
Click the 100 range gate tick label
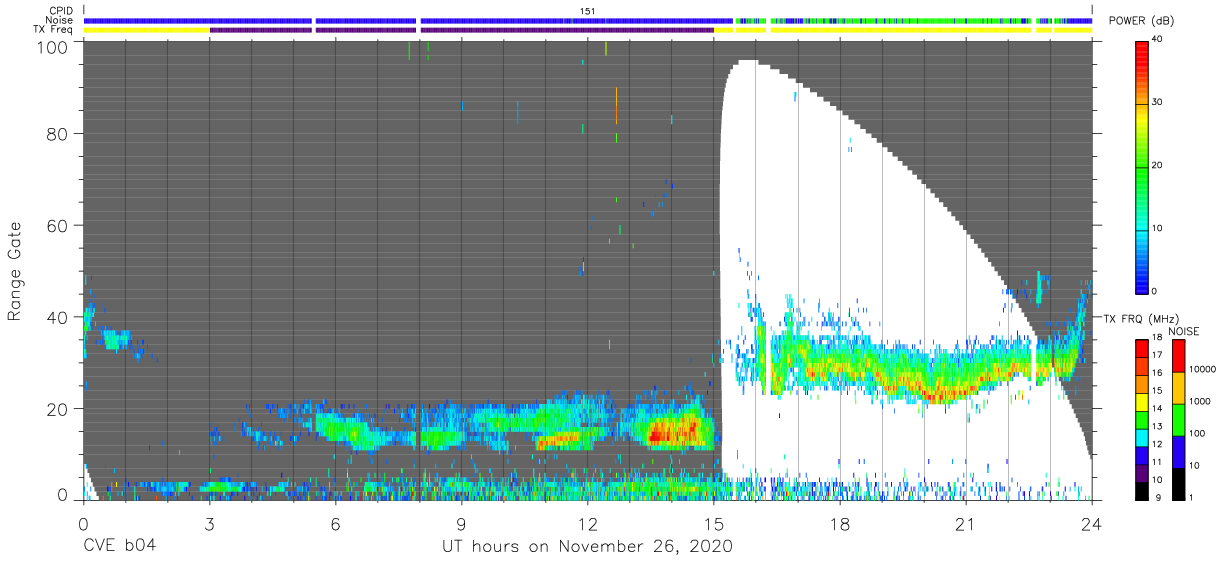(x=51, y=46)
